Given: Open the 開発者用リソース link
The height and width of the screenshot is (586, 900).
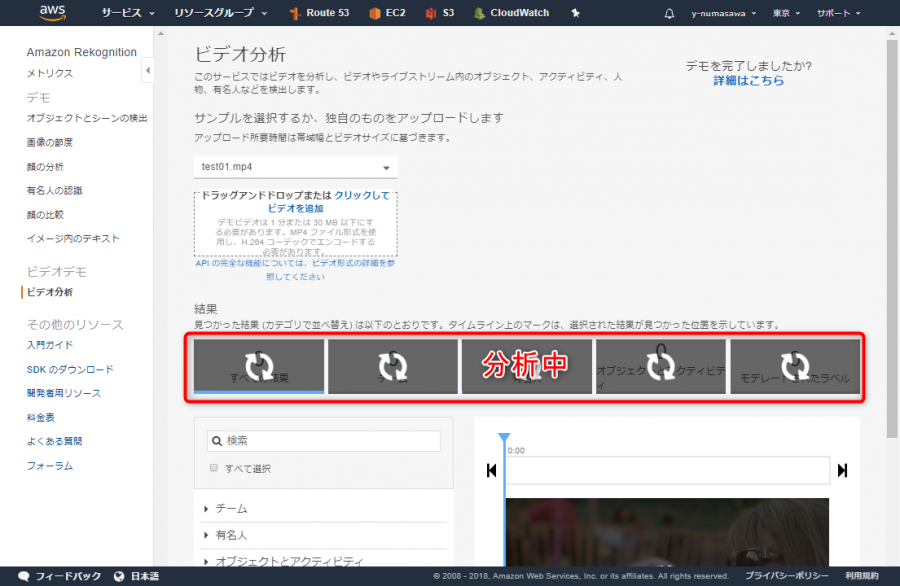Looking at the screenshot, I should coord(64,393).
